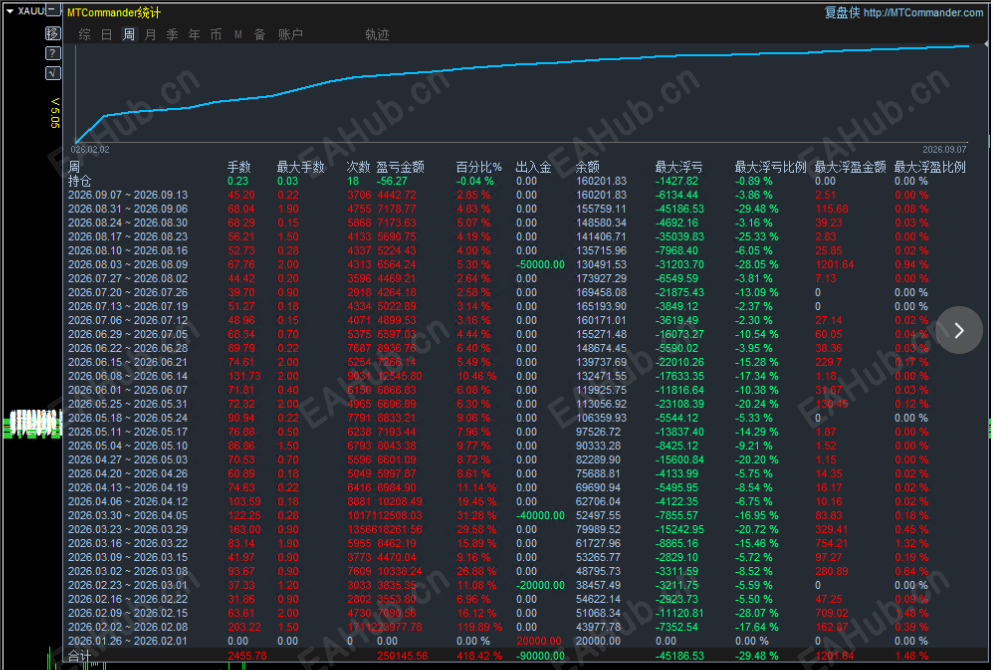Click the 出入金 column header
The image size is (993, 670).
[x=533, y=167]
